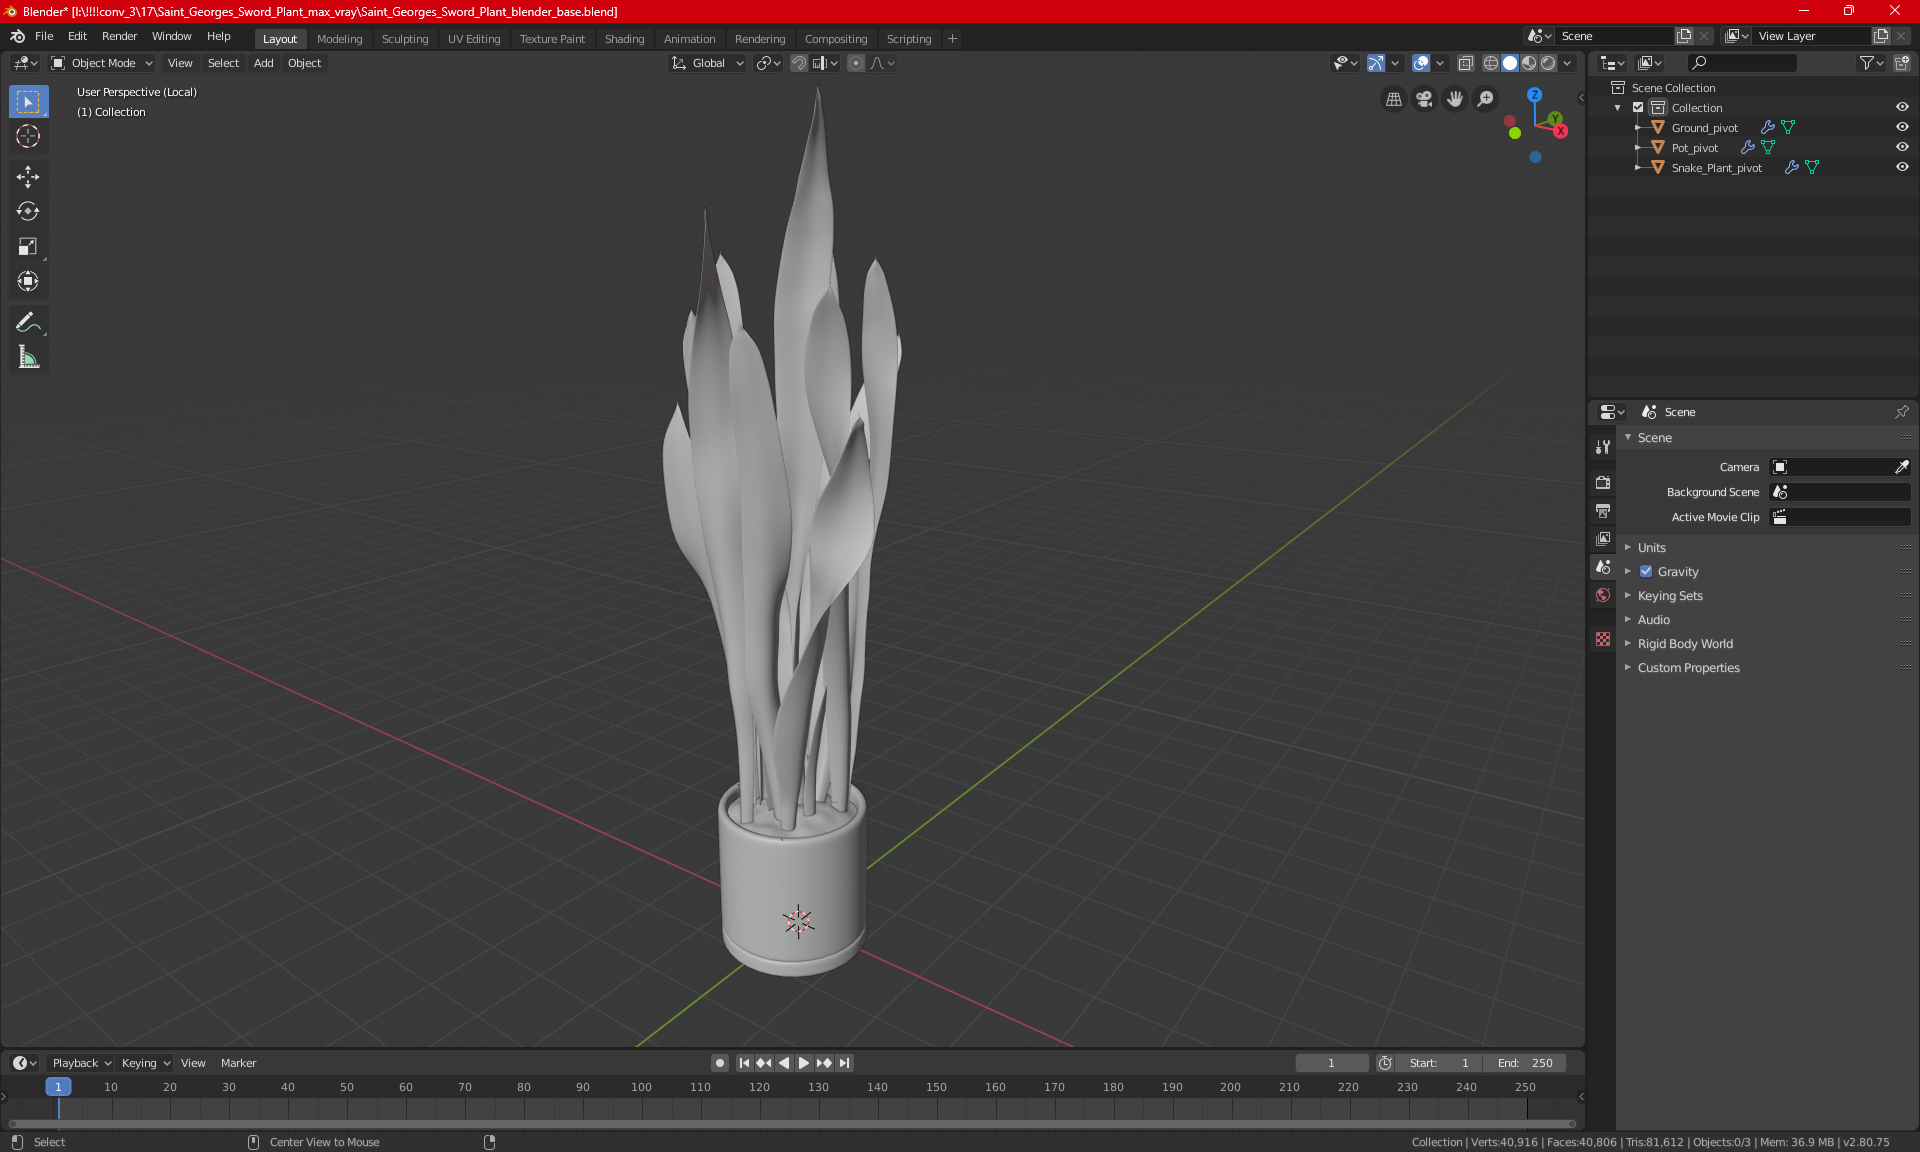
Task: Switch to material preview shading
Action: [x=1529, y=63]
